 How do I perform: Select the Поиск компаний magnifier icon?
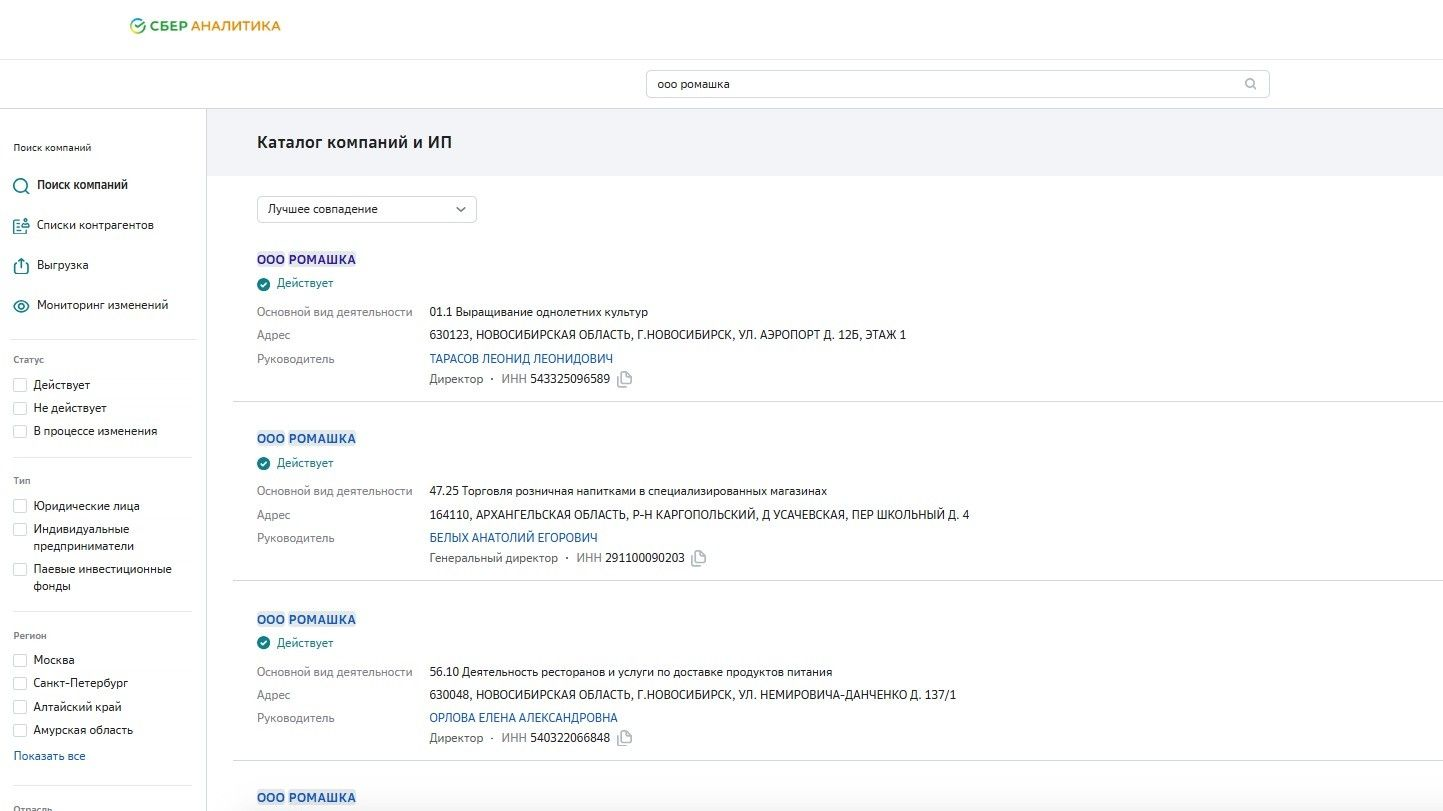click(21, 185)
